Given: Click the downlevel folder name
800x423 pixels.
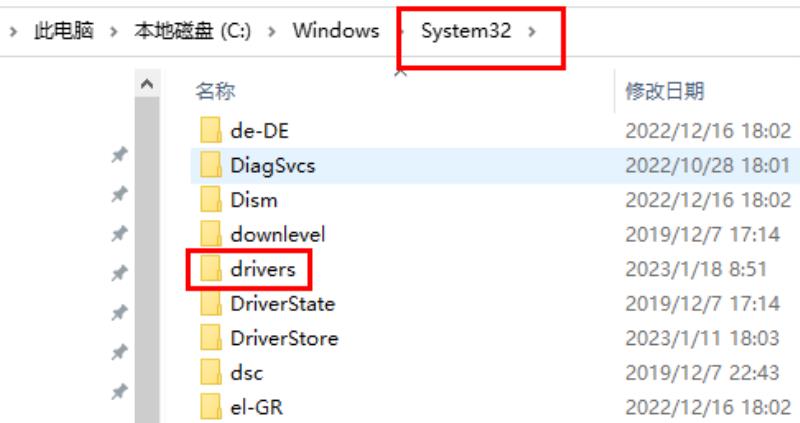Looking at the screenshot, I should pos(278,235).
